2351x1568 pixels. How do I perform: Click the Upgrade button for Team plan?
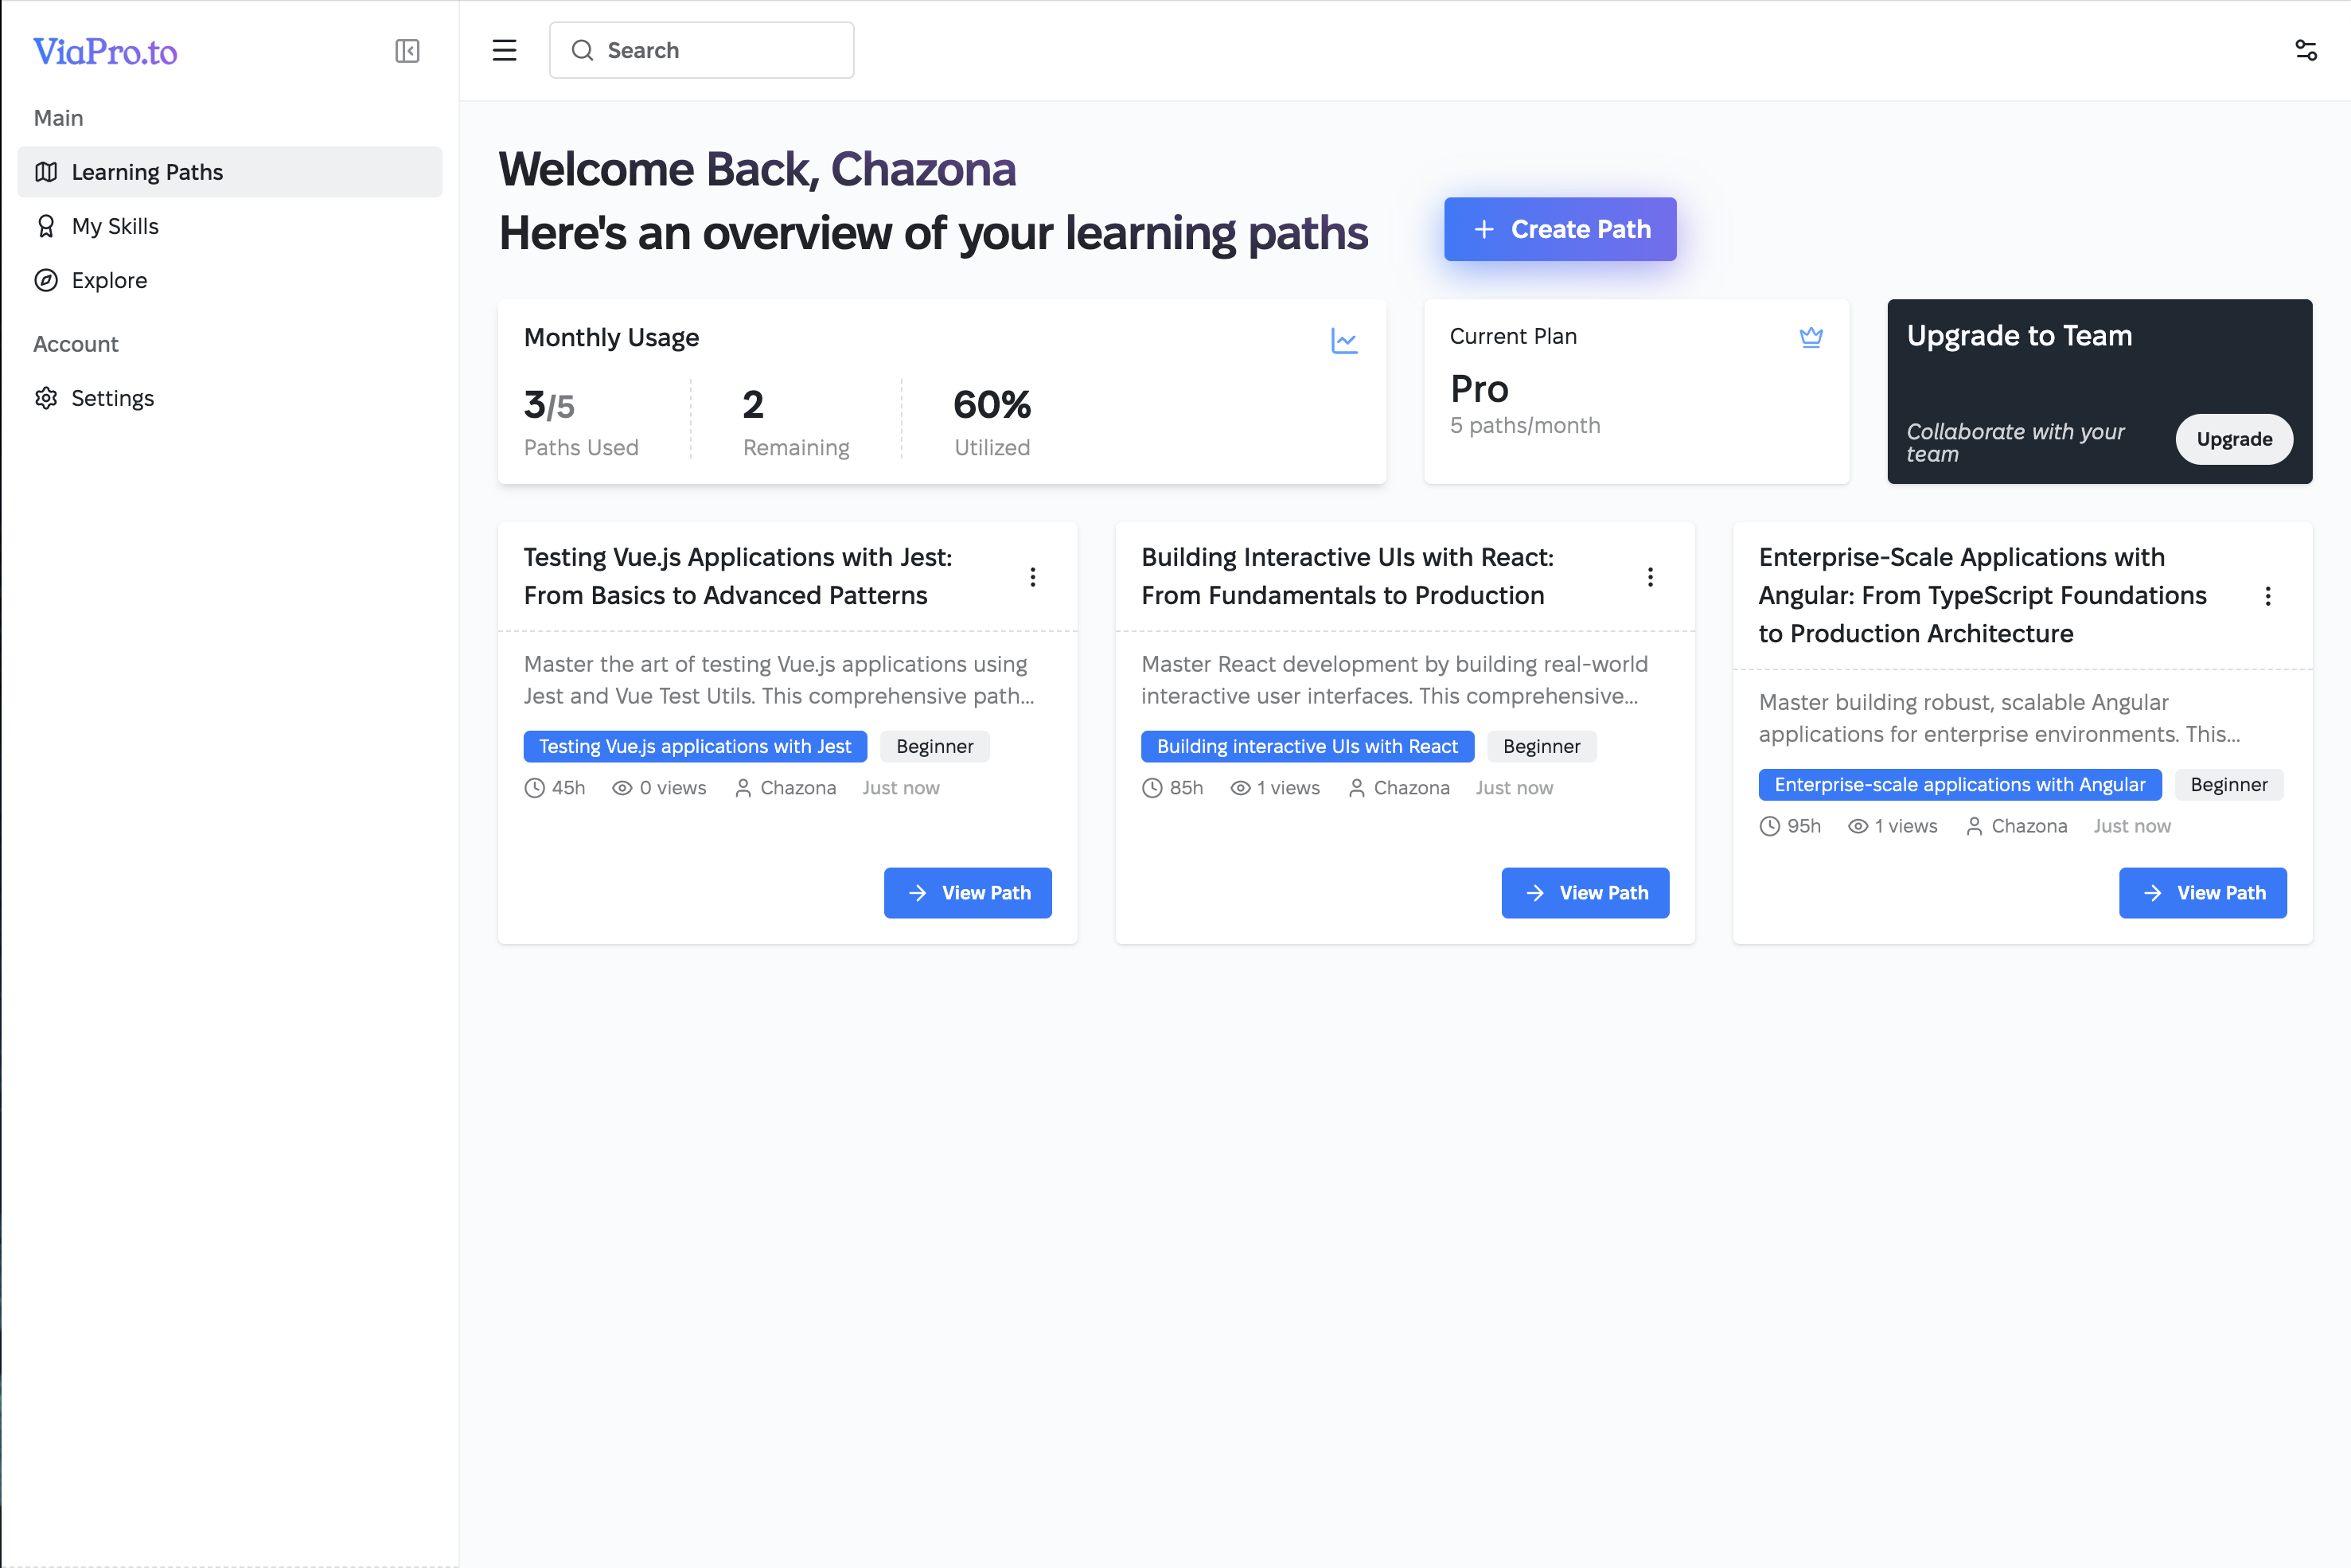(x=2233, y=439)
